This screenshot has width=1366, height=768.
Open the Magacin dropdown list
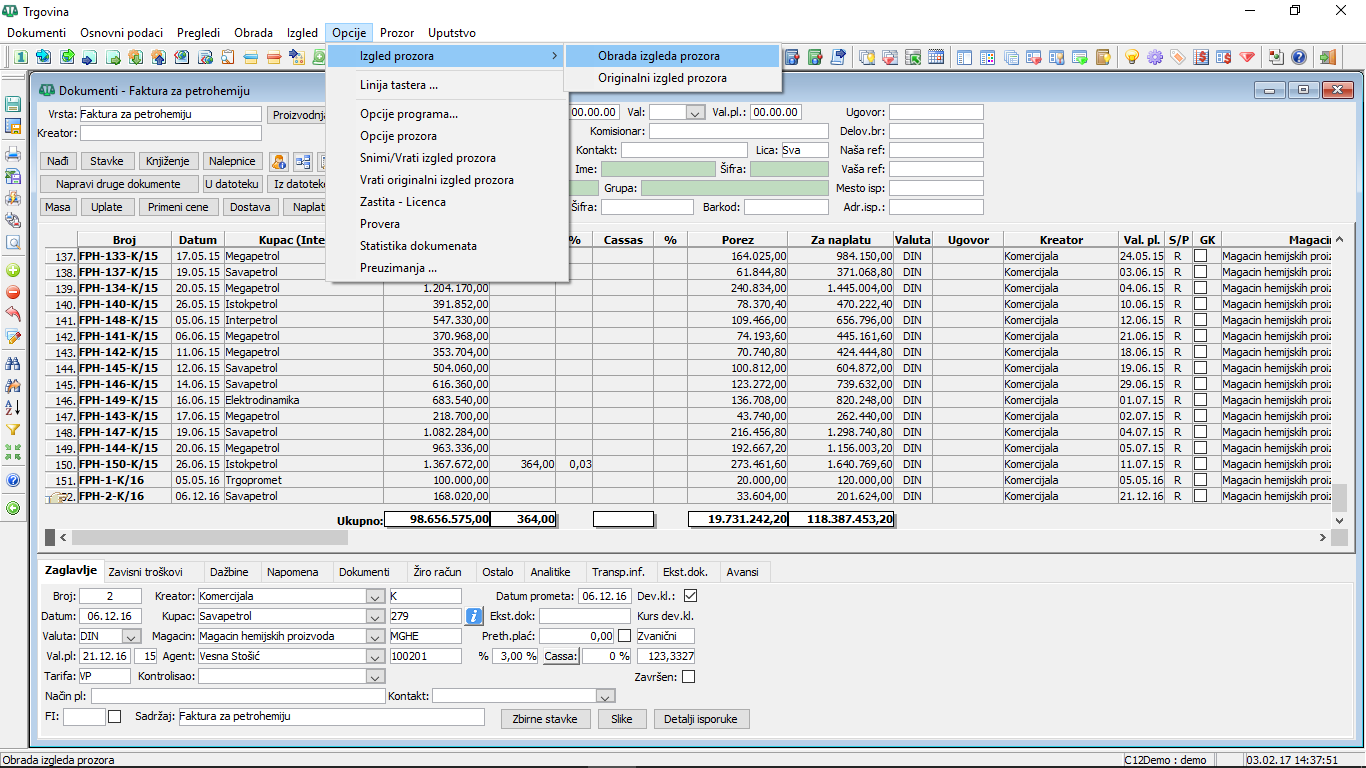375,637
